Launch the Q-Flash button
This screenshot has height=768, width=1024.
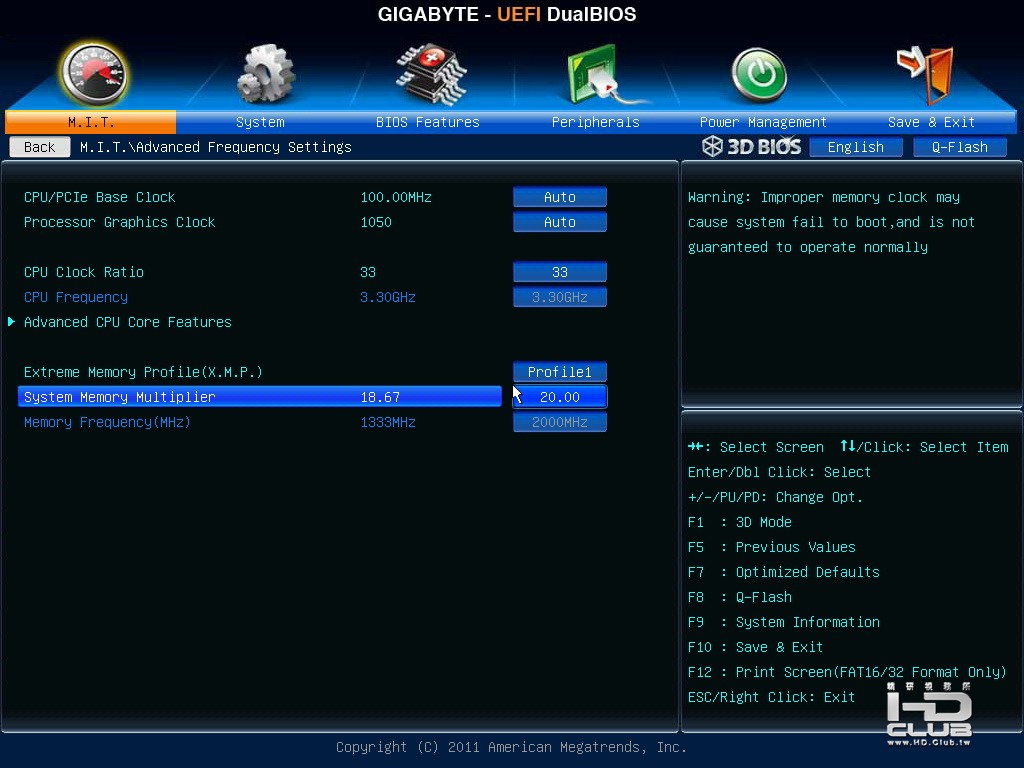[959, 147]
